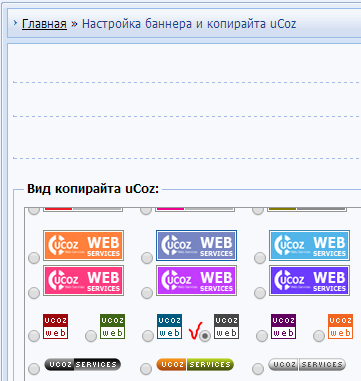The width and height of the screenshot is (361, 381).
Task: Select the checked radio for dark gray web badge
Action: click(205, 336)
